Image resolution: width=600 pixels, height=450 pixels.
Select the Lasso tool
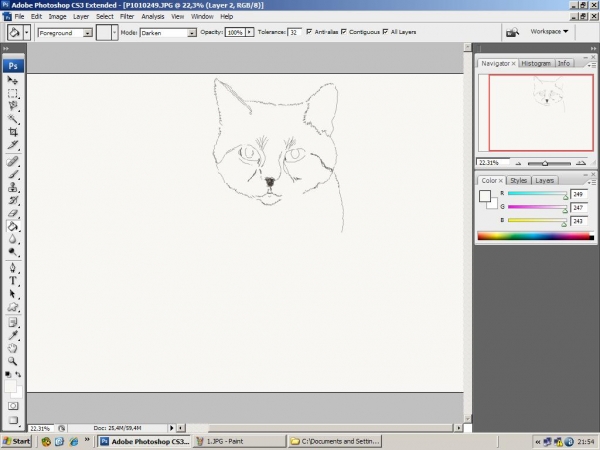(x=13, y=106)
